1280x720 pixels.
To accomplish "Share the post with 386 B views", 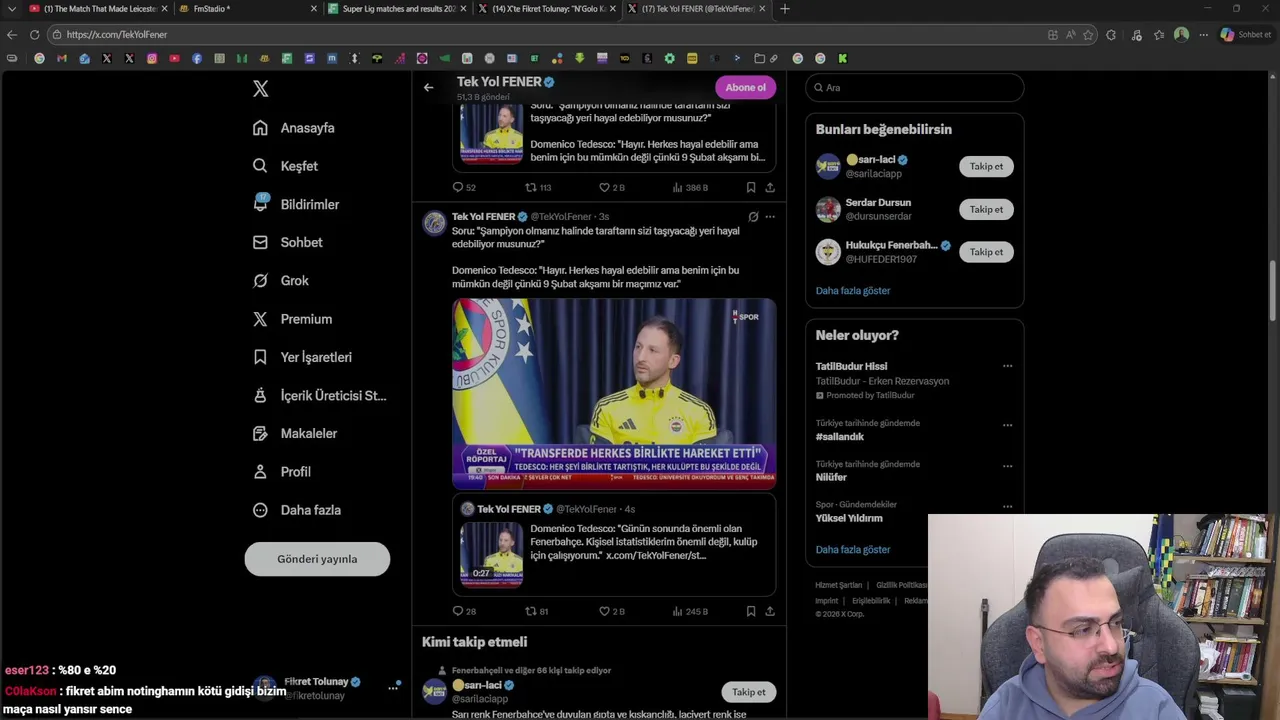I will tap(770, 187).
